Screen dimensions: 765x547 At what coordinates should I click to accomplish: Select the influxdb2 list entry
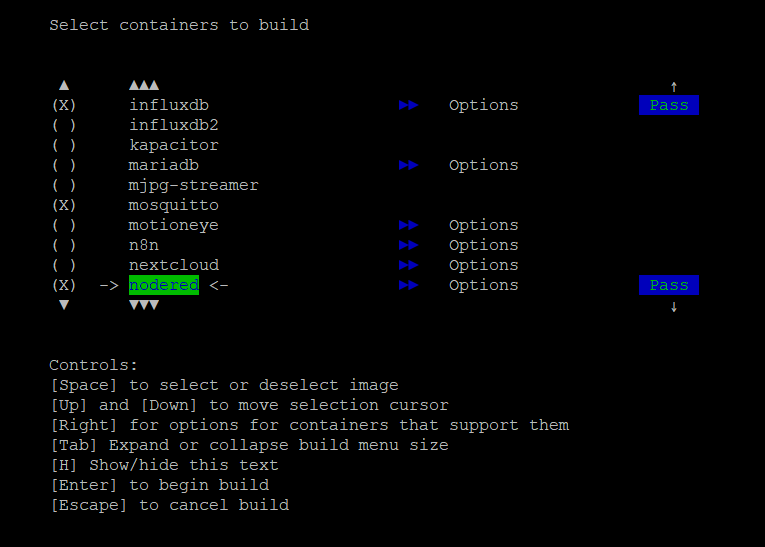pyautogui.click(x=174, y=125)
